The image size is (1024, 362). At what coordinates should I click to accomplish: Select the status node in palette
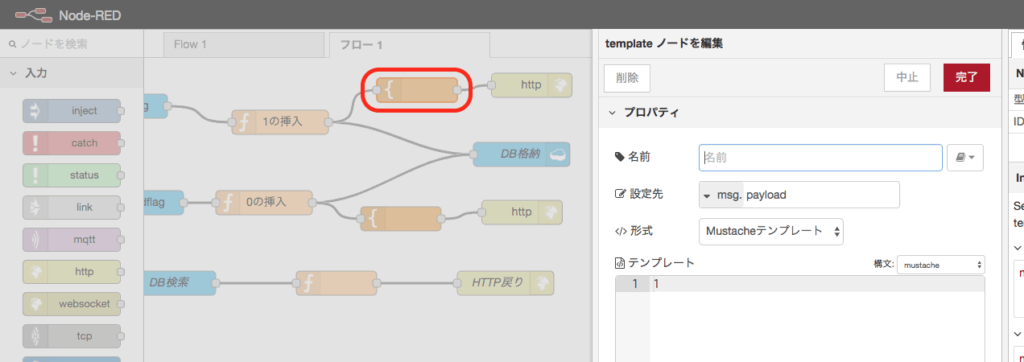tap(72, 175)
